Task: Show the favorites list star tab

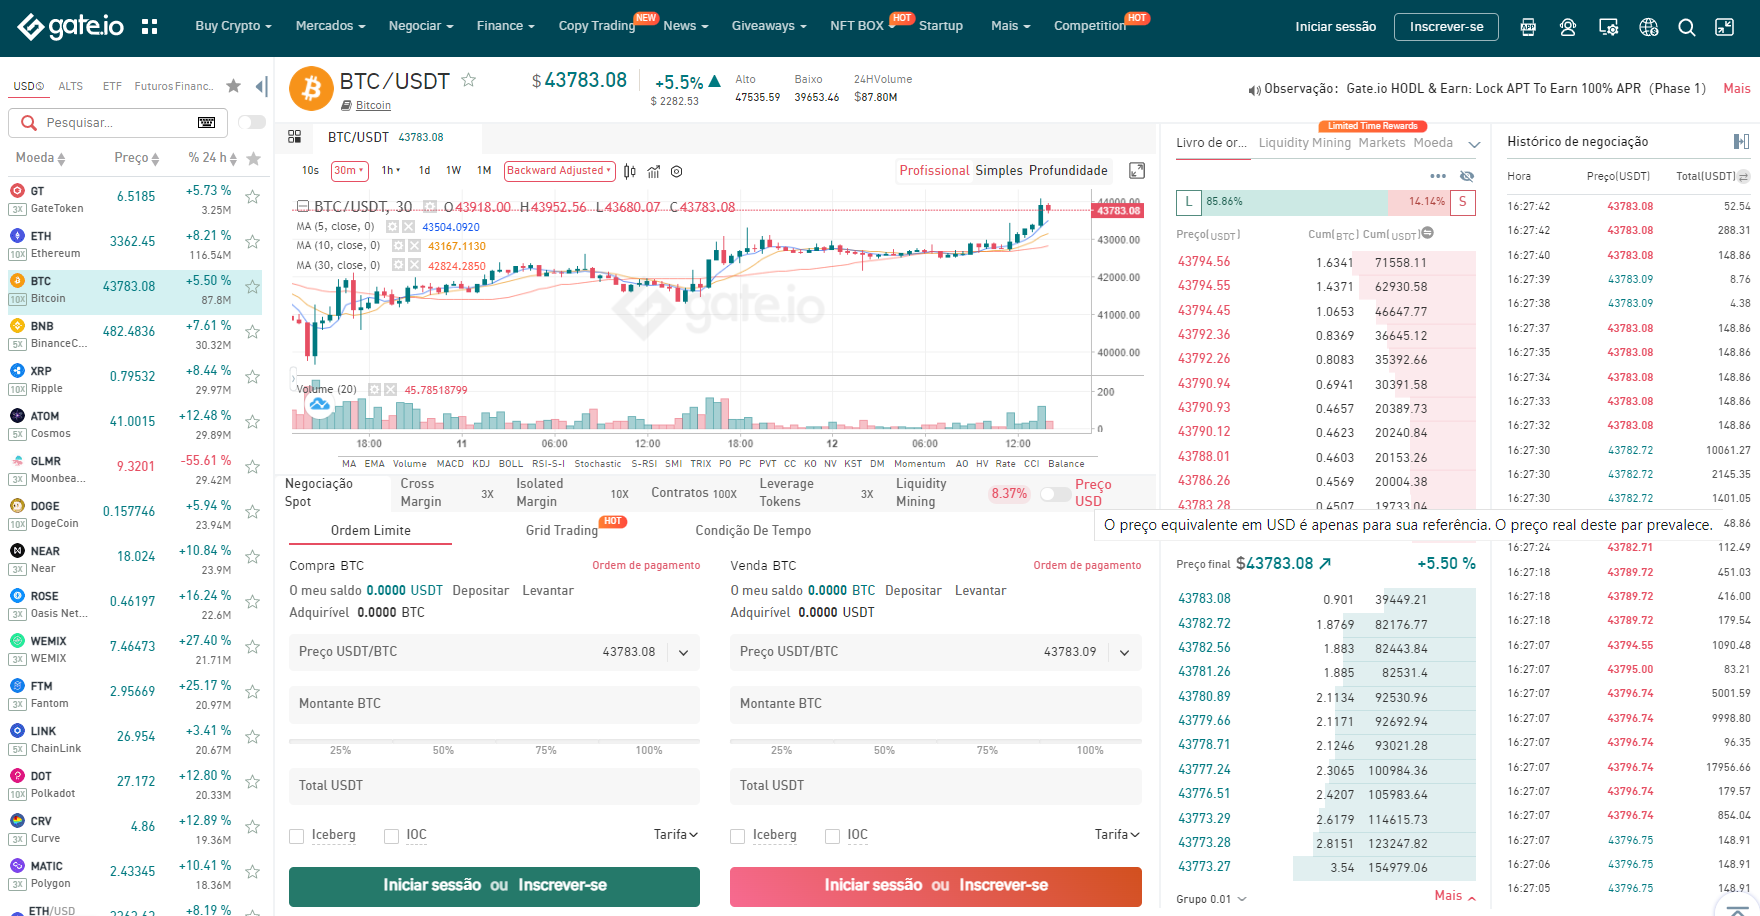Action: point(234,86)
